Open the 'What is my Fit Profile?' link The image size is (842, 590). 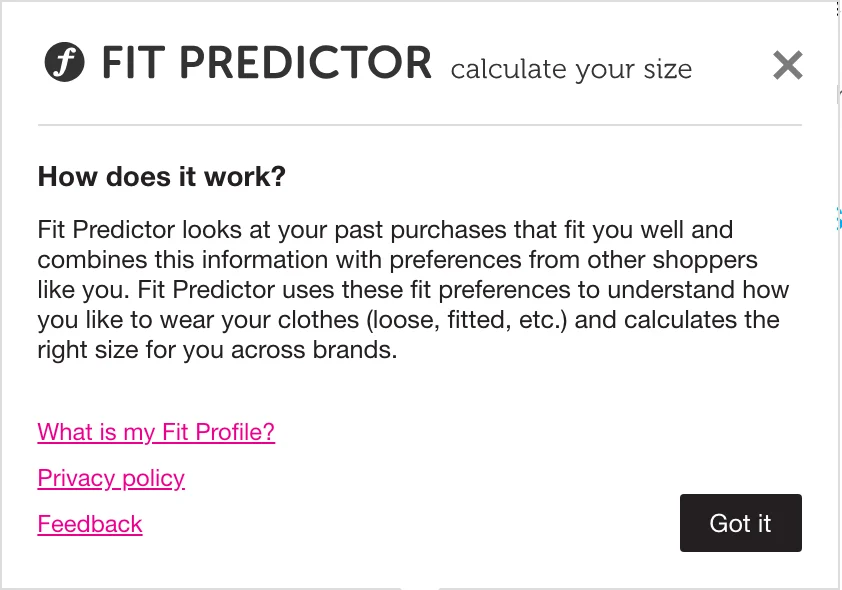point(156,432)
